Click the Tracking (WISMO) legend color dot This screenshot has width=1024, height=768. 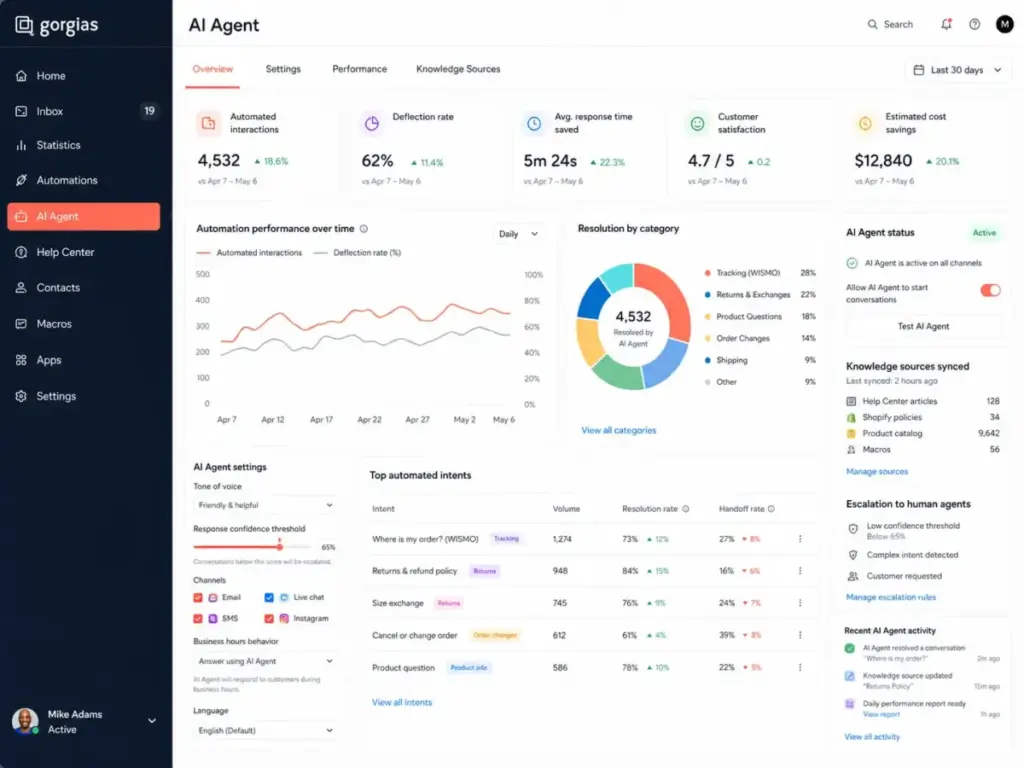point(707,273)
